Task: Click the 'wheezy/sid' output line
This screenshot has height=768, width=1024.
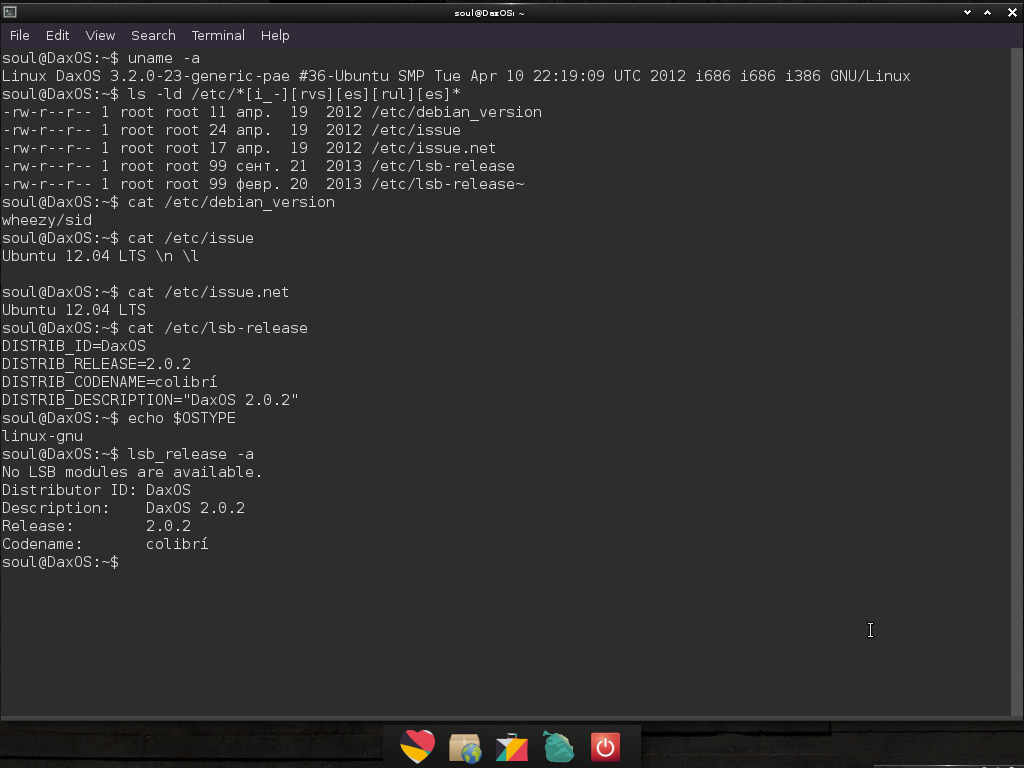Action: [x=46, y=220]
